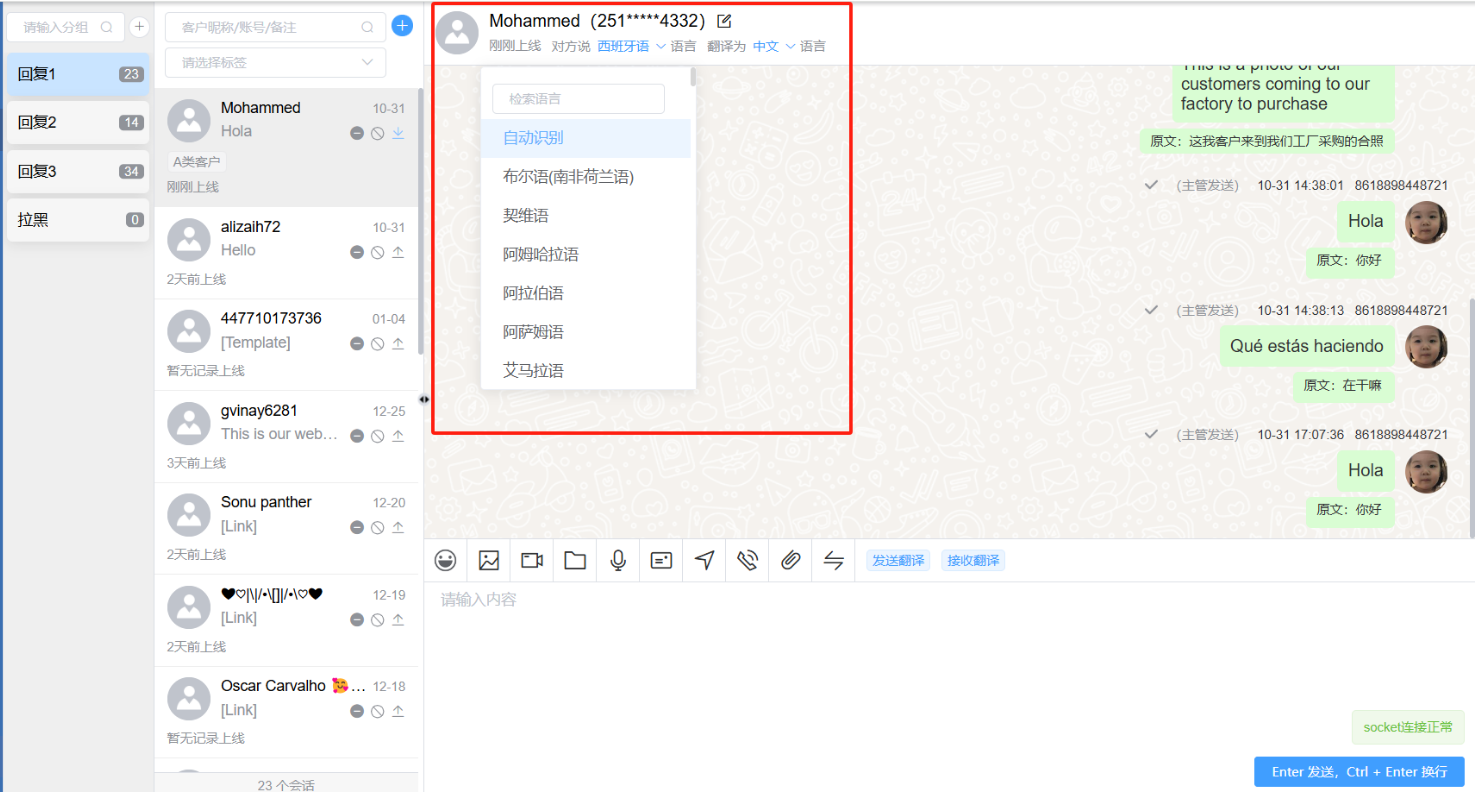Select 阿萨姆语 in the language list
The image size is (1475, 792).
(x=586, y=332)
